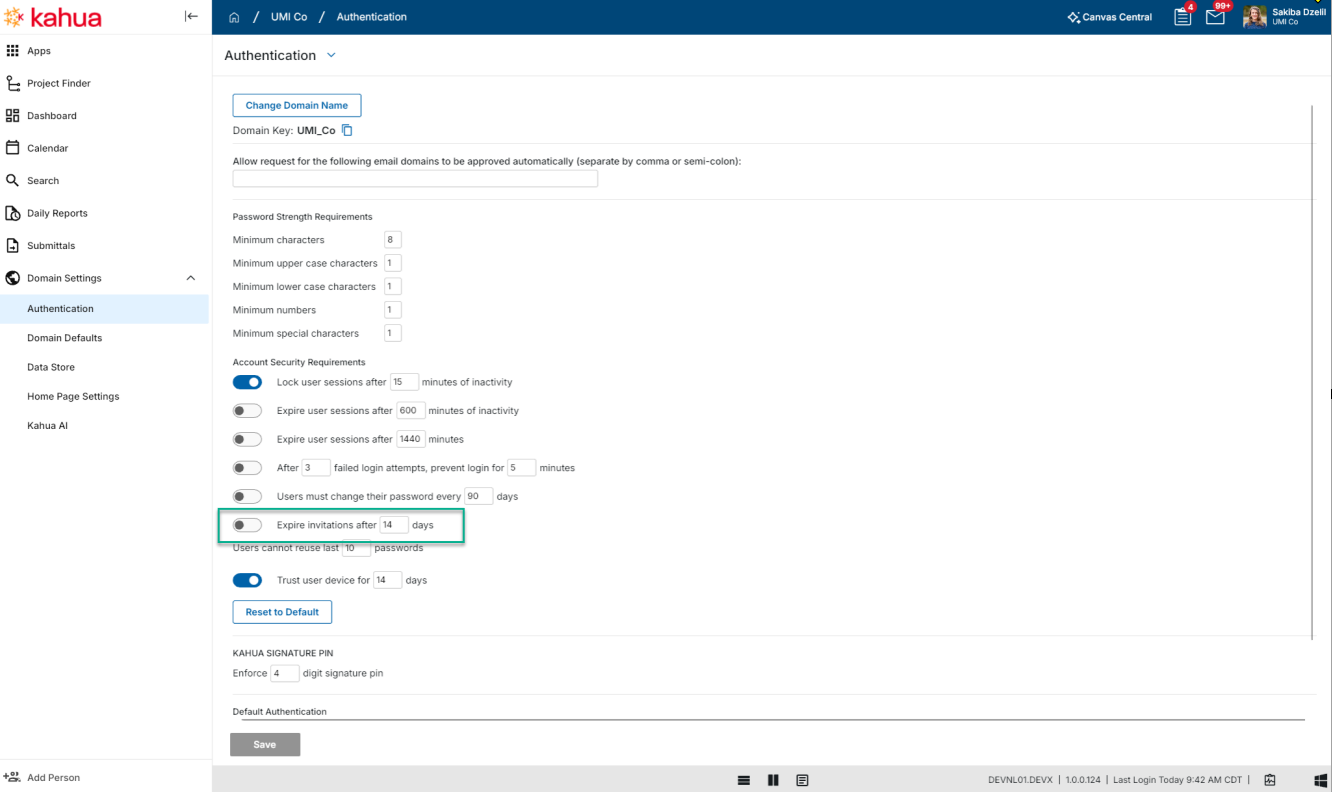Click the hamburger list icon in footer

(x=744, y=780)
